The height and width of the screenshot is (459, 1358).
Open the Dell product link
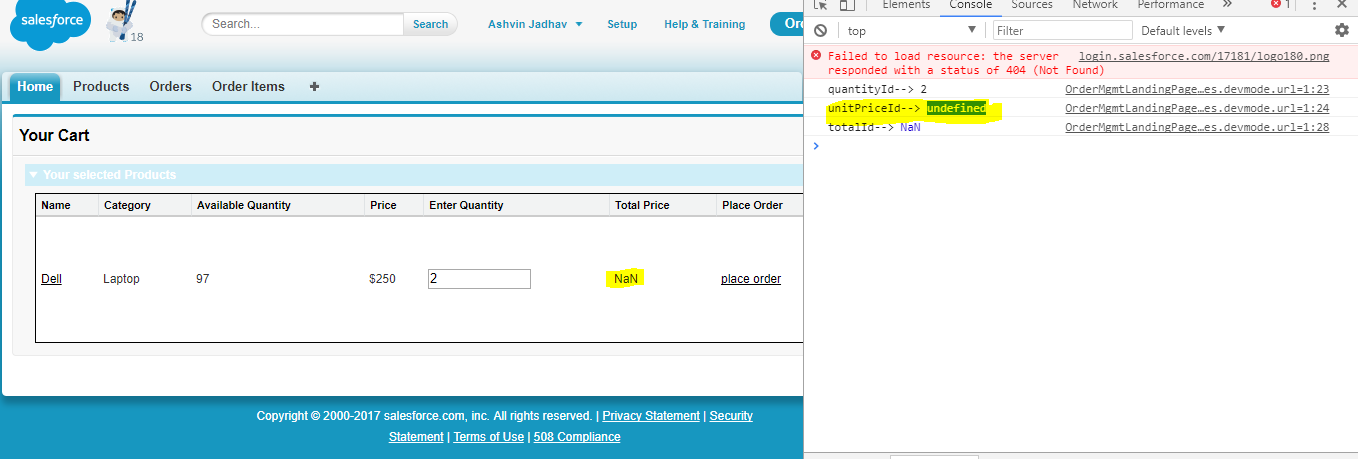(51, 279)
